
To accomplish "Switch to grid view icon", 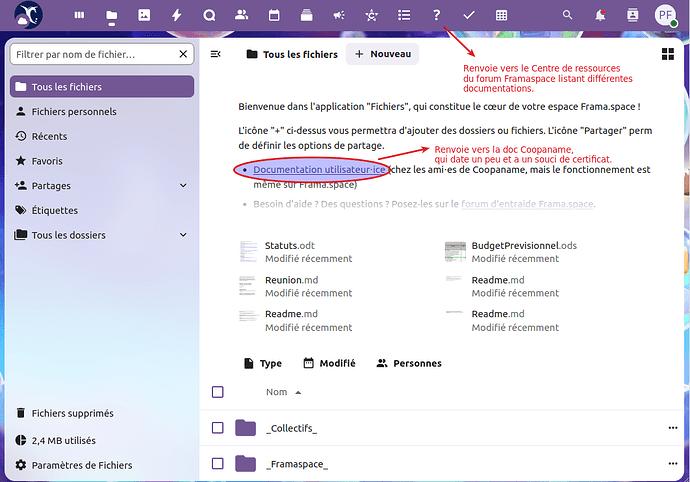I will click(x=668, y=54).
